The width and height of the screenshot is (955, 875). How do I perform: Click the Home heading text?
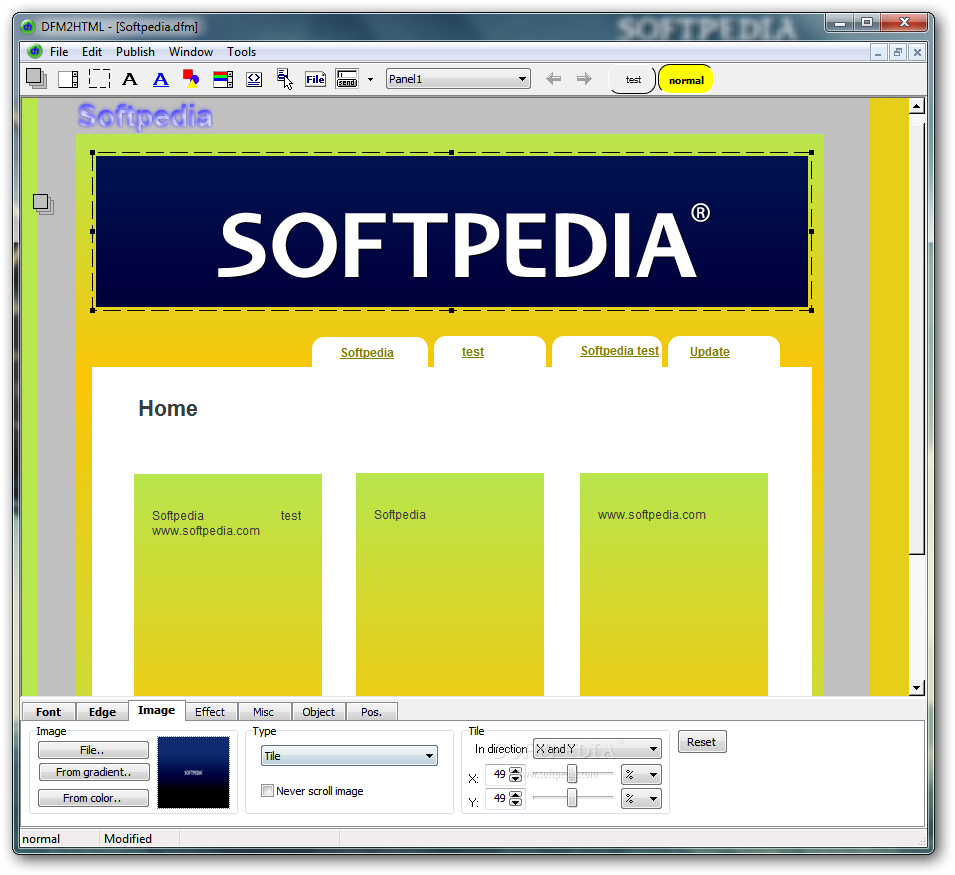tap(168, 408)
